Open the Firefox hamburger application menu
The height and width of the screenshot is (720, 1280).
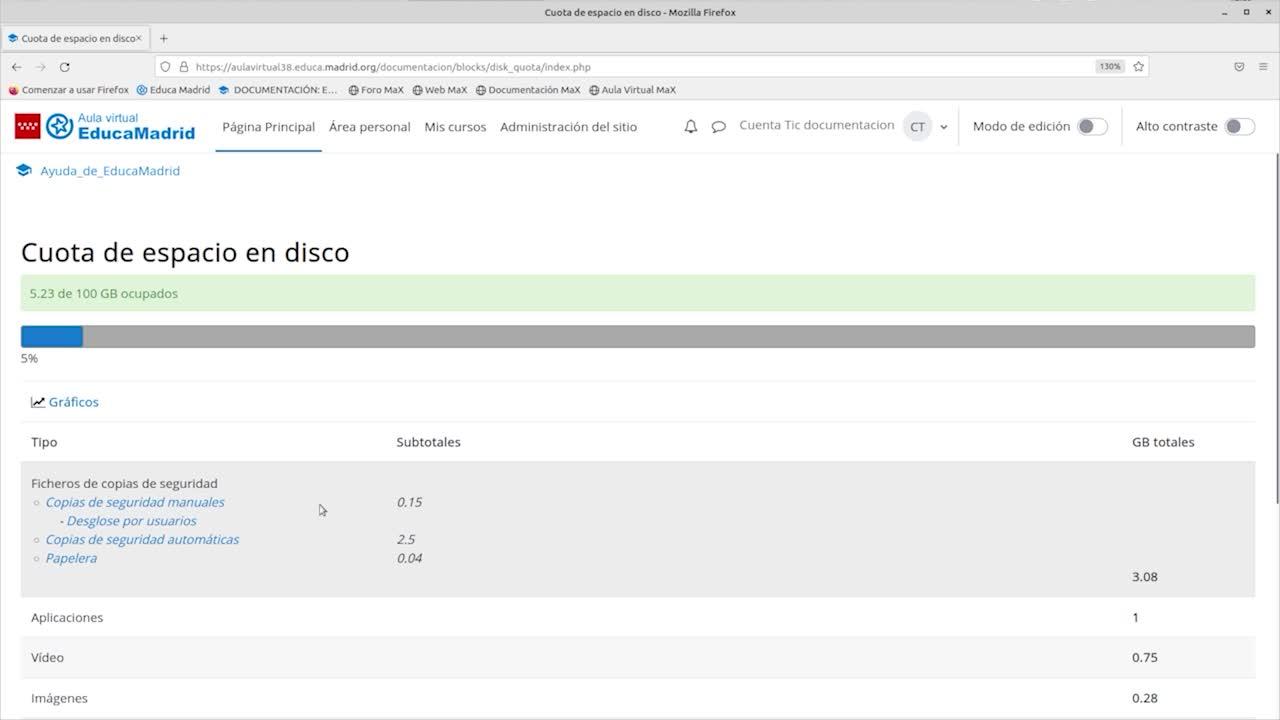point(1262,67)
